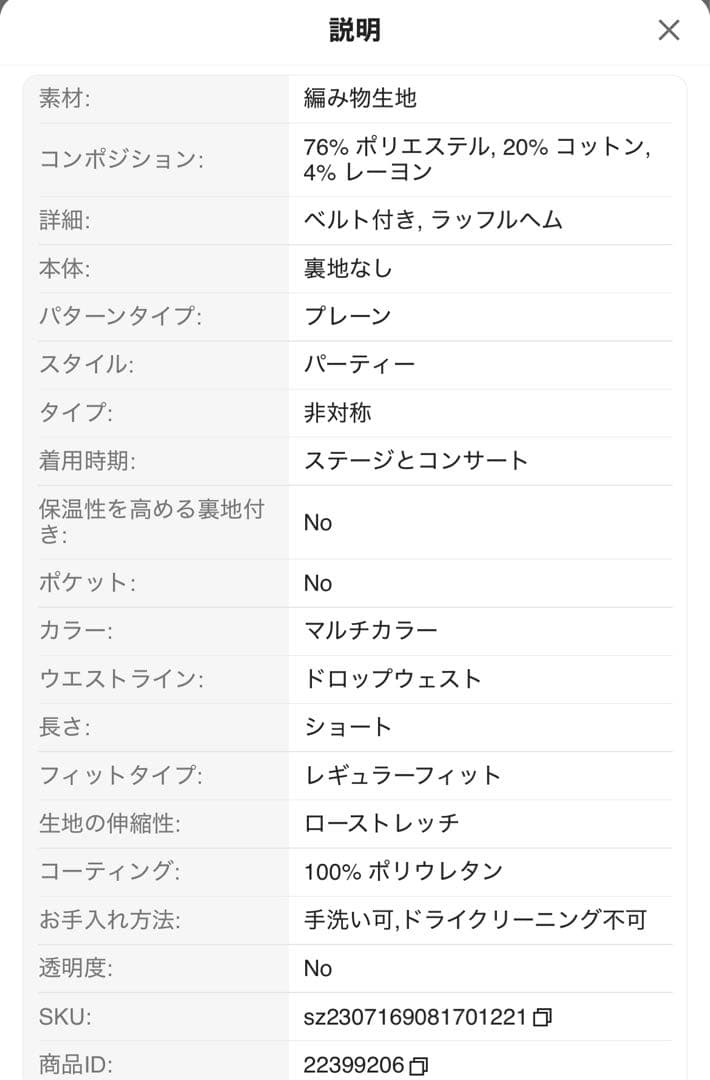710x1080 pixels.
Task: Tap the 素材 label row
Action: coord(65,98)
